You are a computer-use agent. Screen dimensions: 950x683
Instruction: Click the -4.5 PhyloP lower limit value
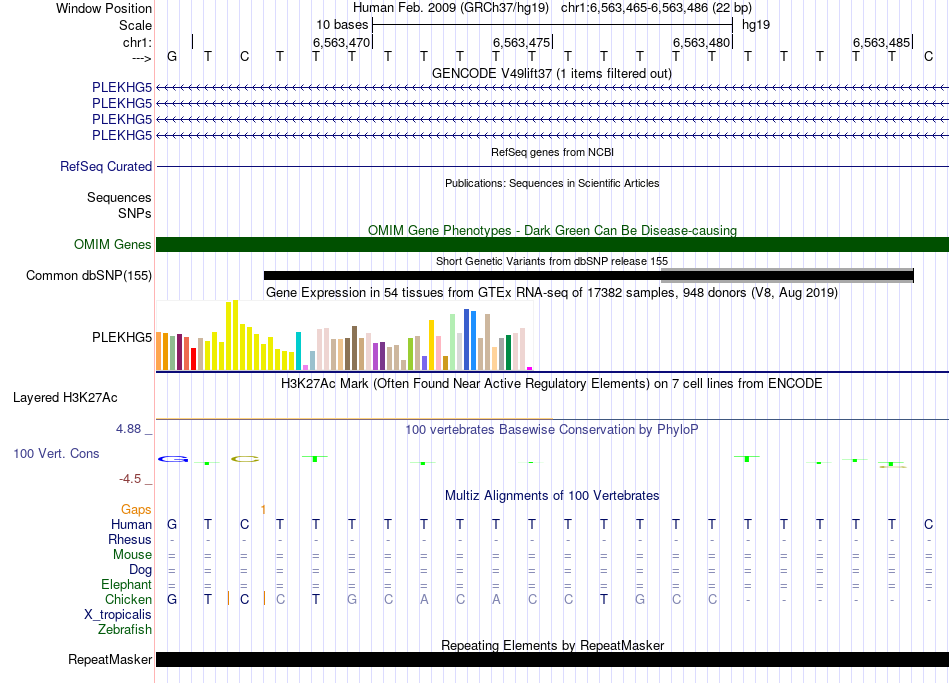pos(130,479)
